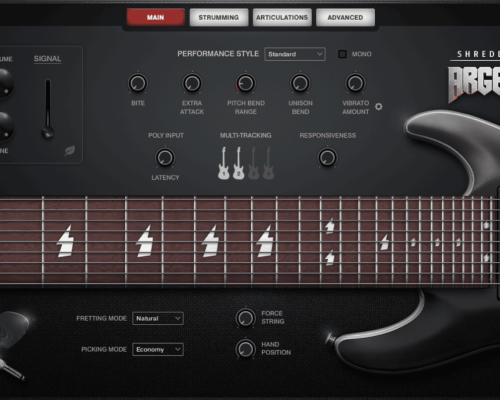
Task: Click the MULTI-TRACKING label
Action: [246, 135]
